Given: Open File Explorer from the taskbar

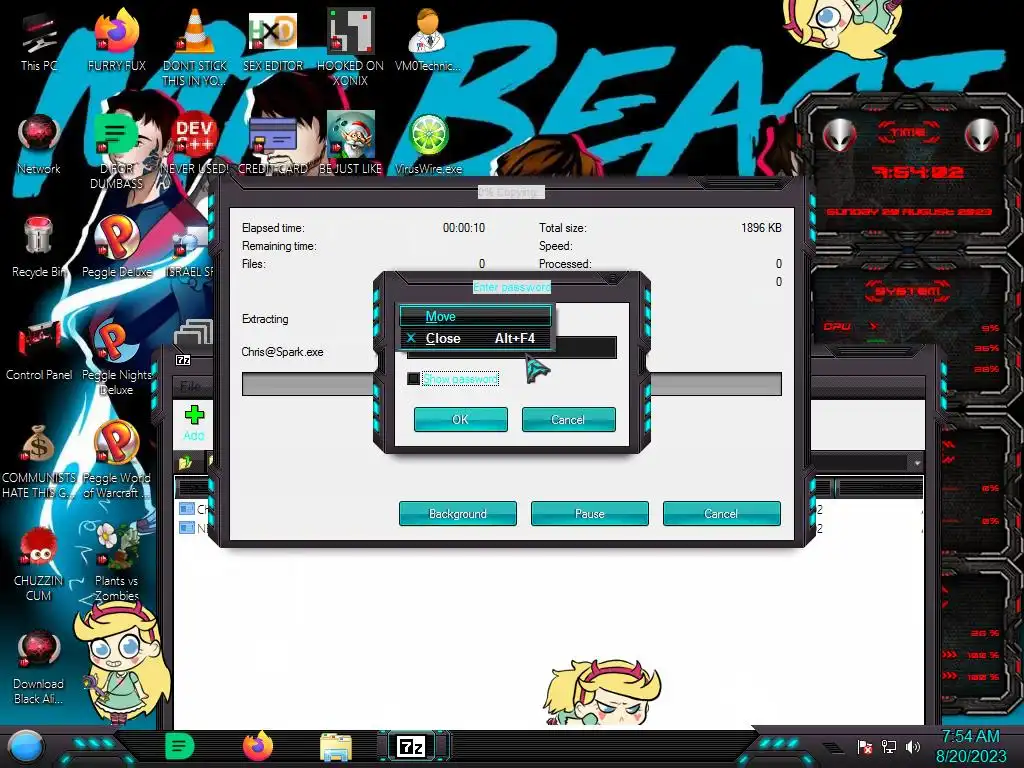Looking at the screenshot, I should (336, 747).
